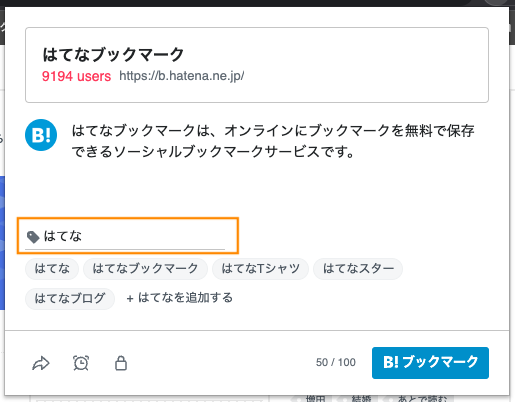
Task: Click the alarm clock read-later icon
Action: click(81, 363)
